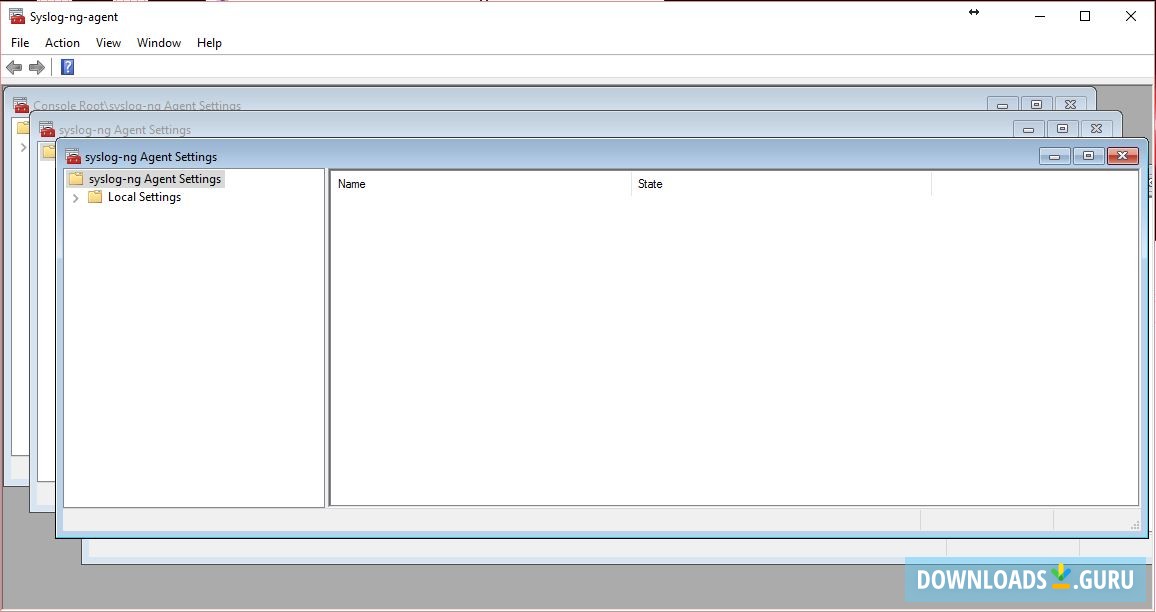The height and width of the screenshot is (612, 1156).
Task: Expand the Local Settings tree node
Action: [x=76, y=198]
